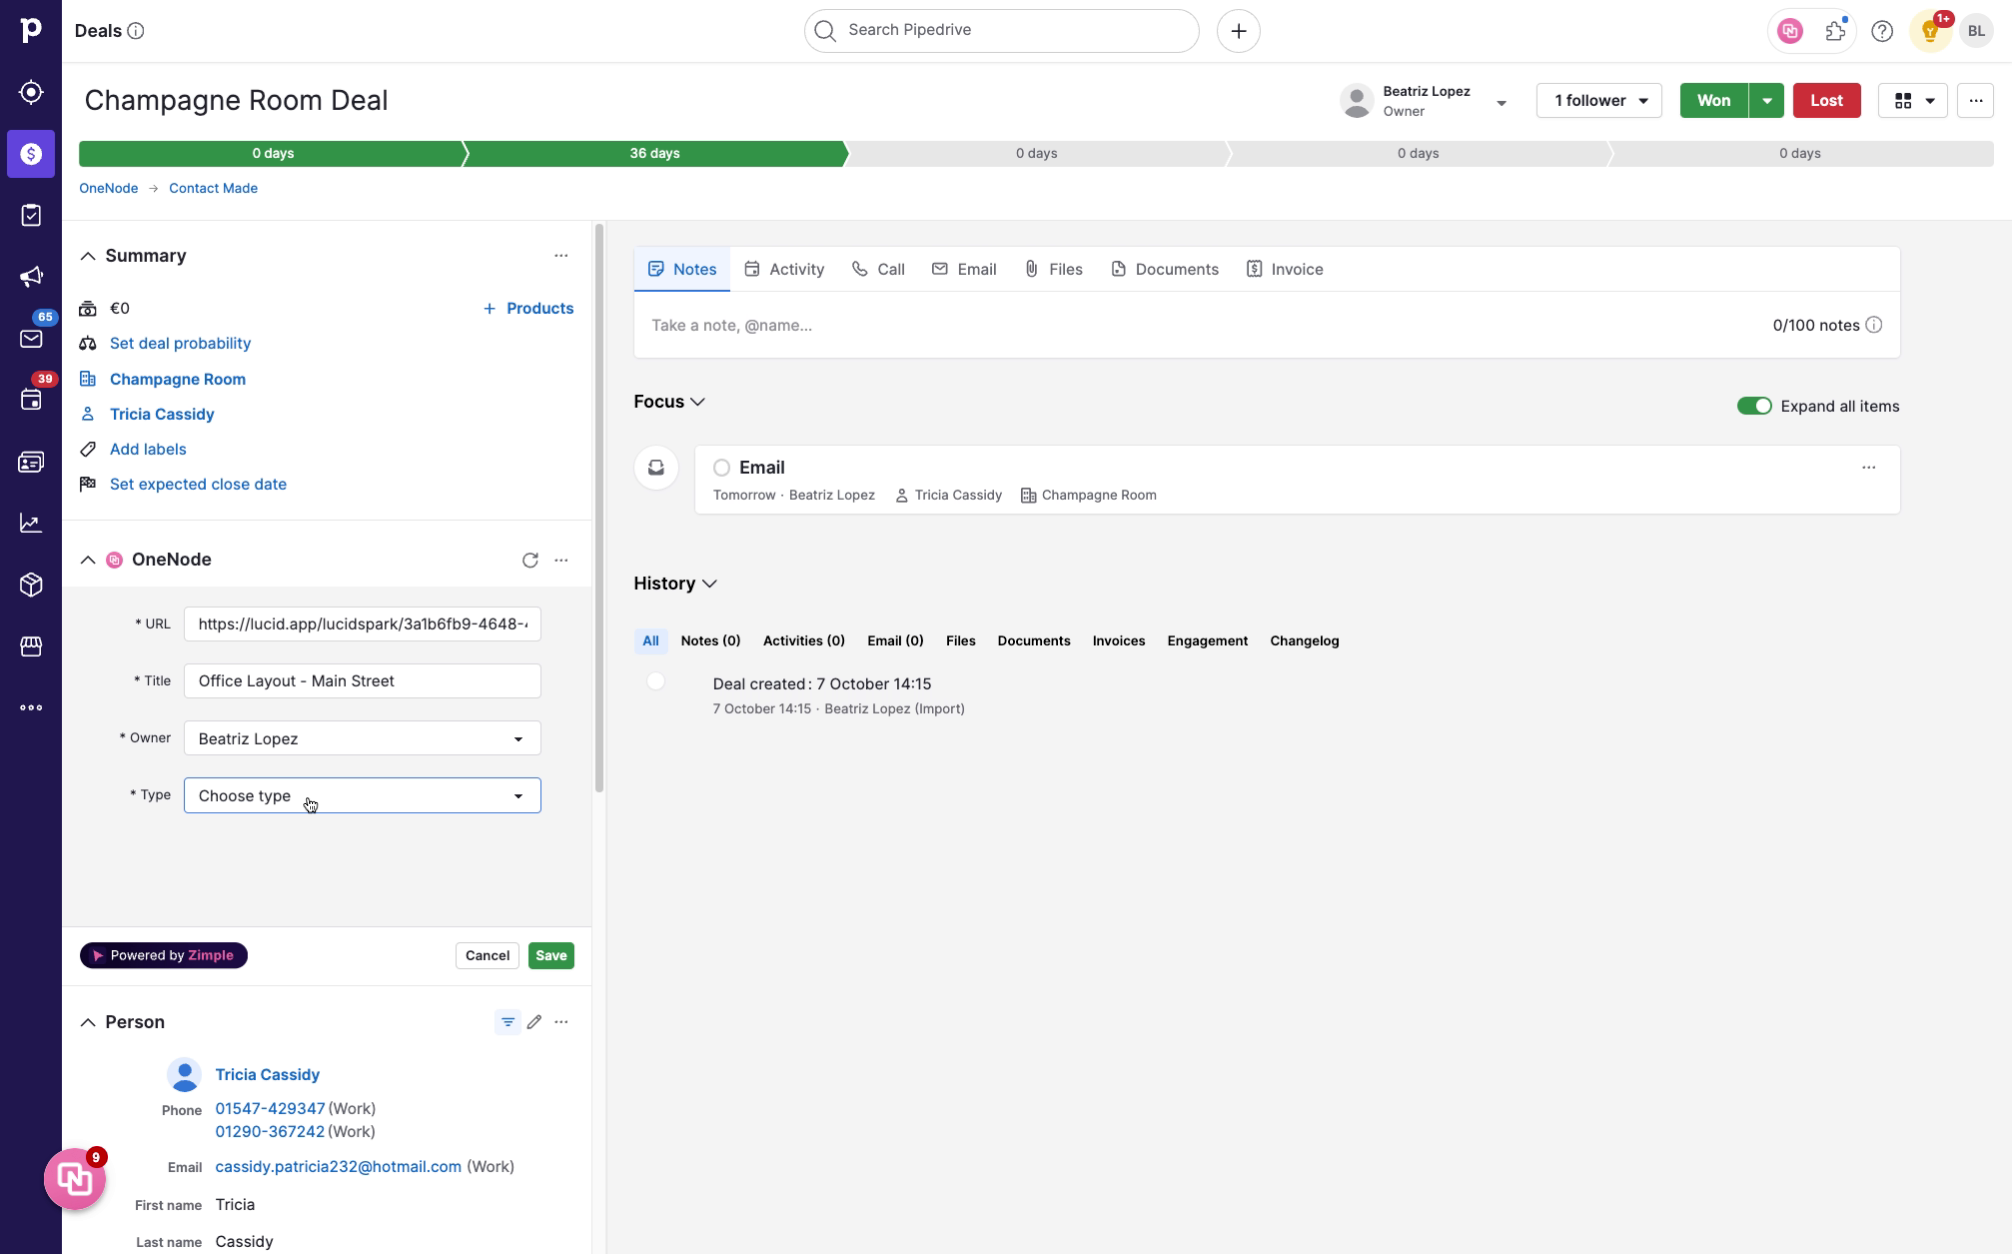Click the refresh icon next to OneNode
The height and width of the screenshot is (1254, 2012).
pos(530,559)
